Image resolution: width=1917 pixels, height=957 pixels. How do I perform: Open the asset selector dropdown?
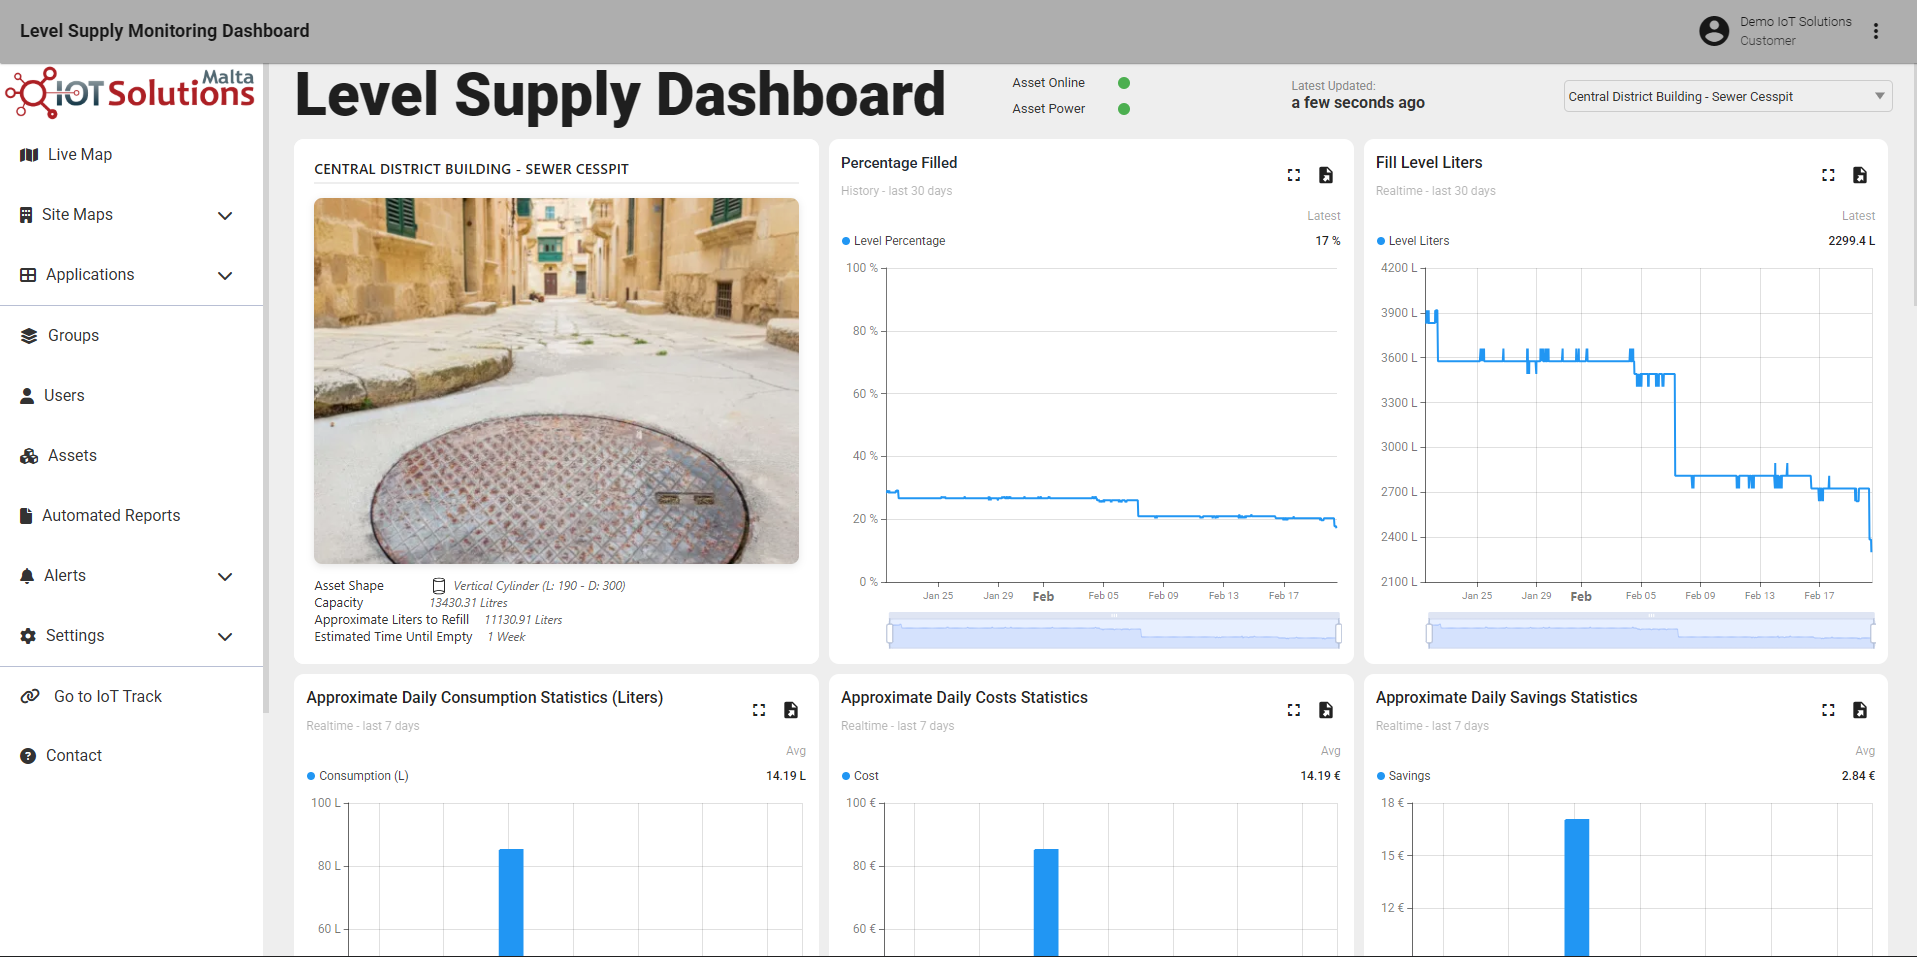click(1728, 96)
